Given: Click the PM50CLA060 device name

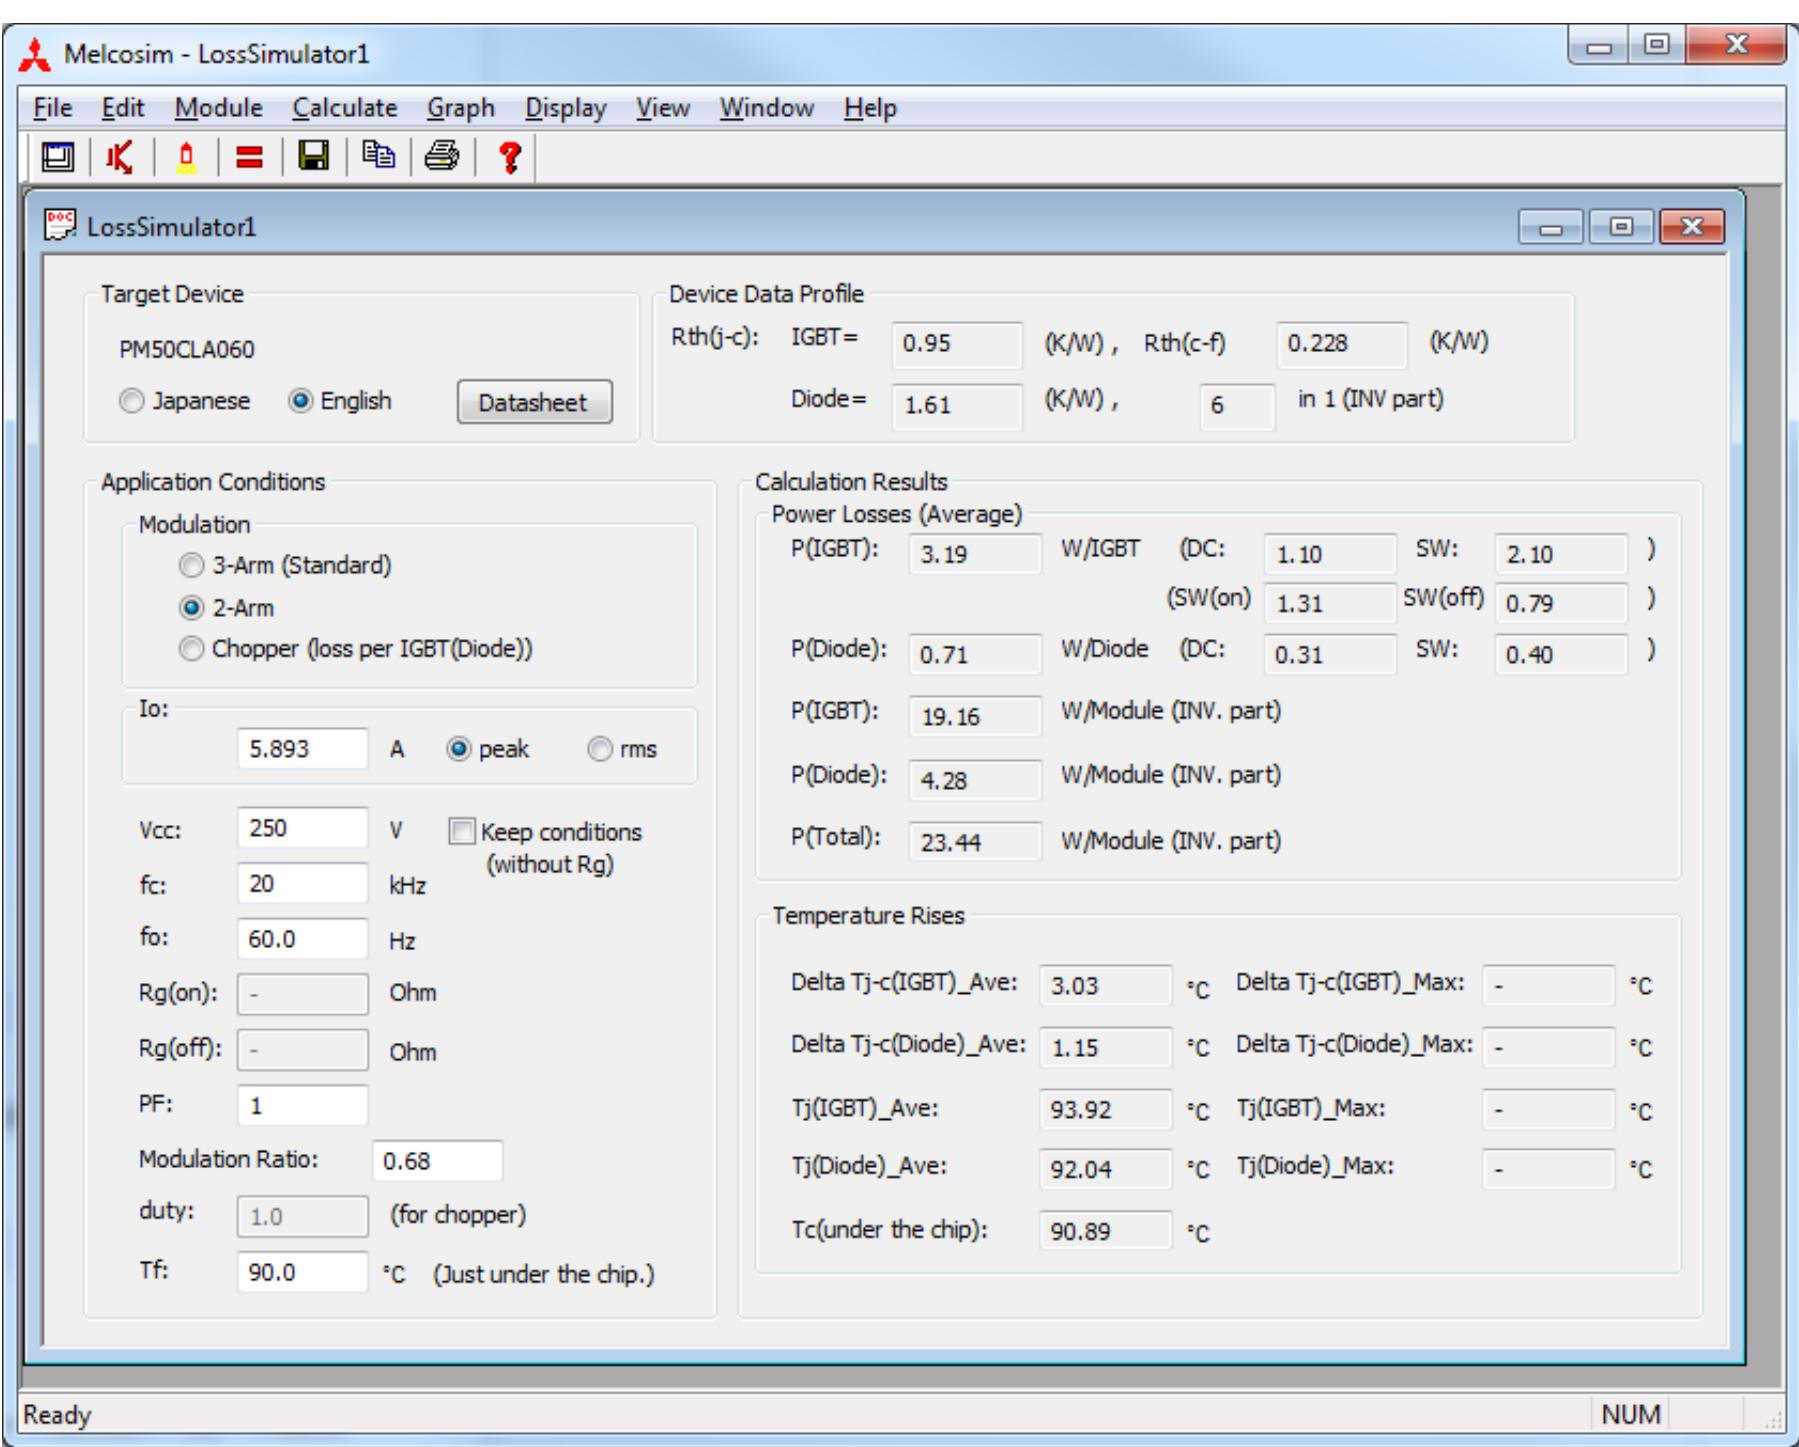Looking at the screenshot, I should tap(187, 350).
